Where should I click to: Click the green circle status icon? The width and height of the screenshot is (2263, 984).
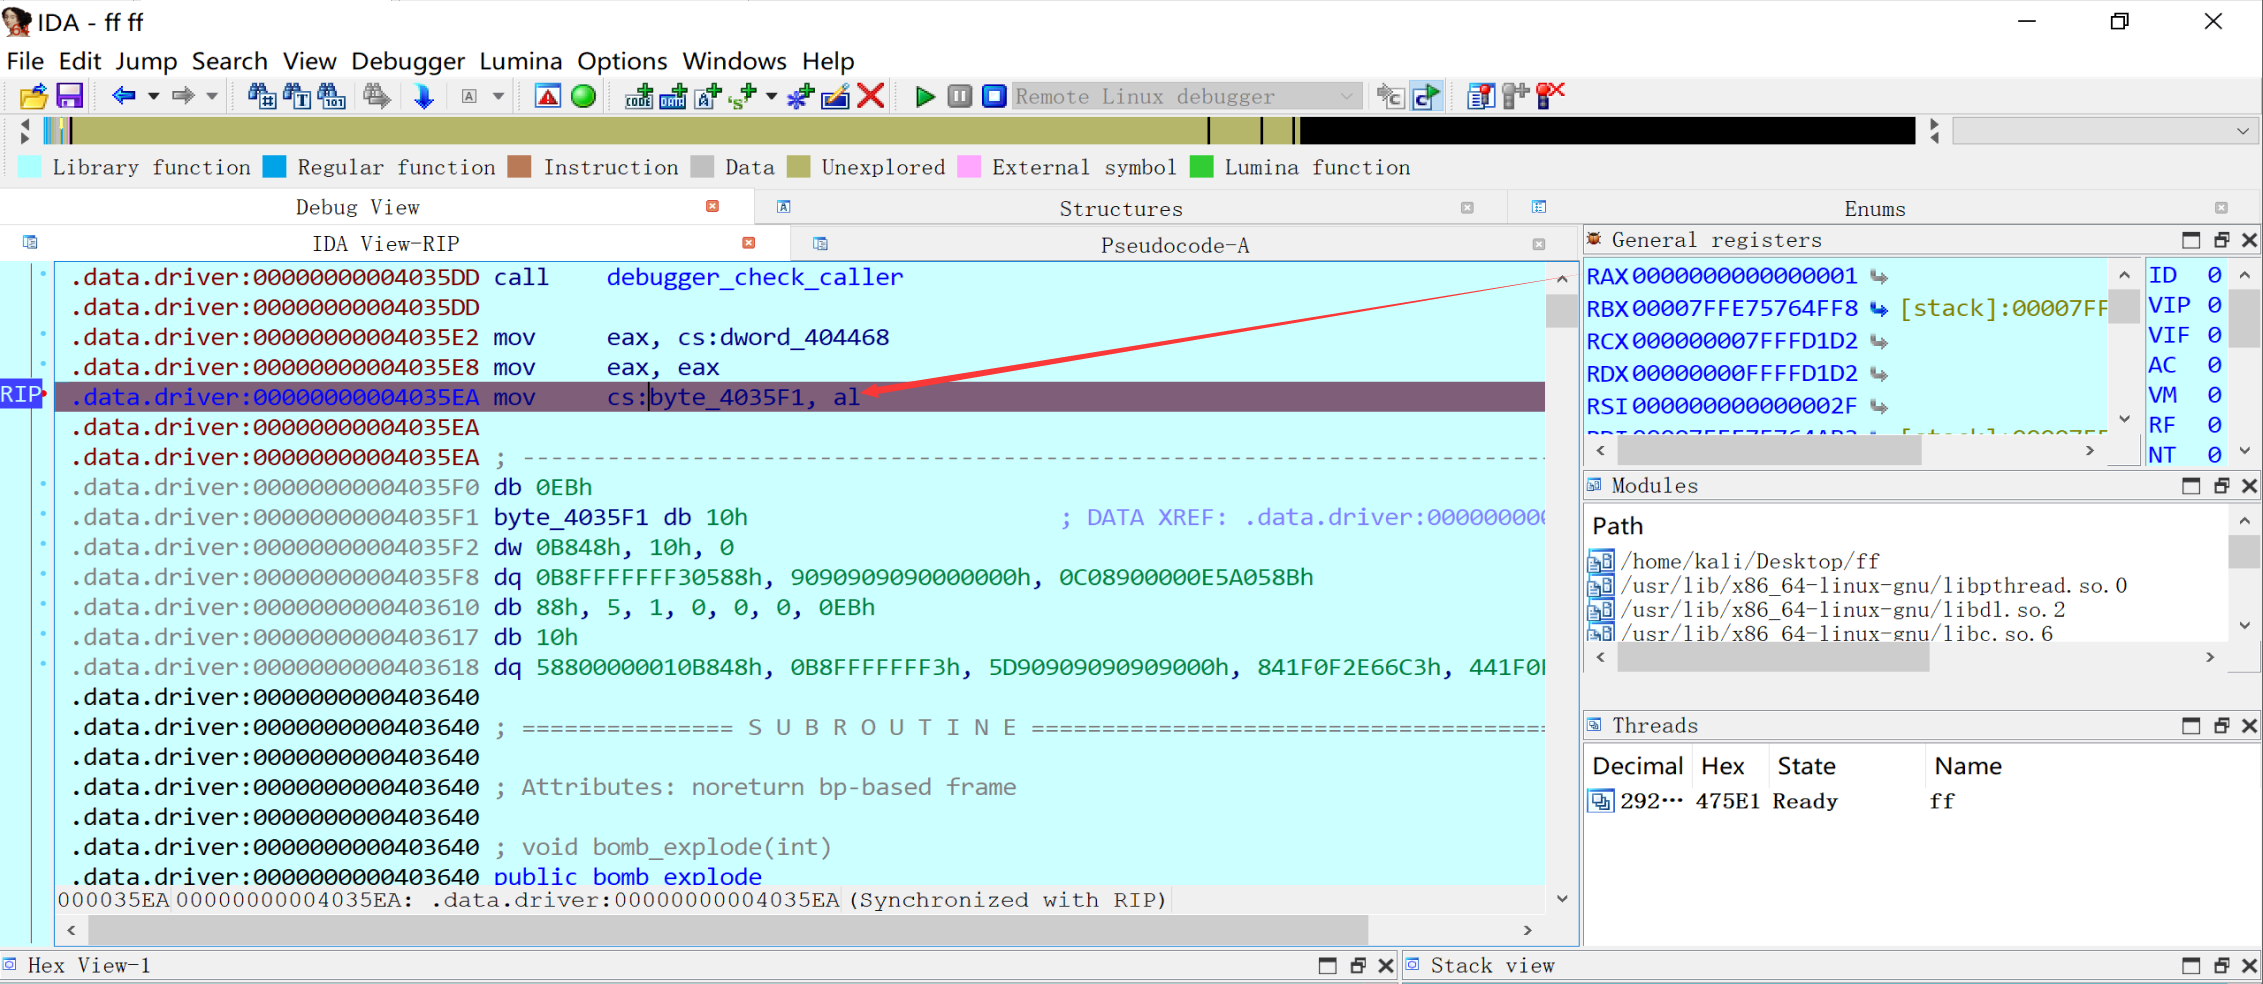coord(583,97)
